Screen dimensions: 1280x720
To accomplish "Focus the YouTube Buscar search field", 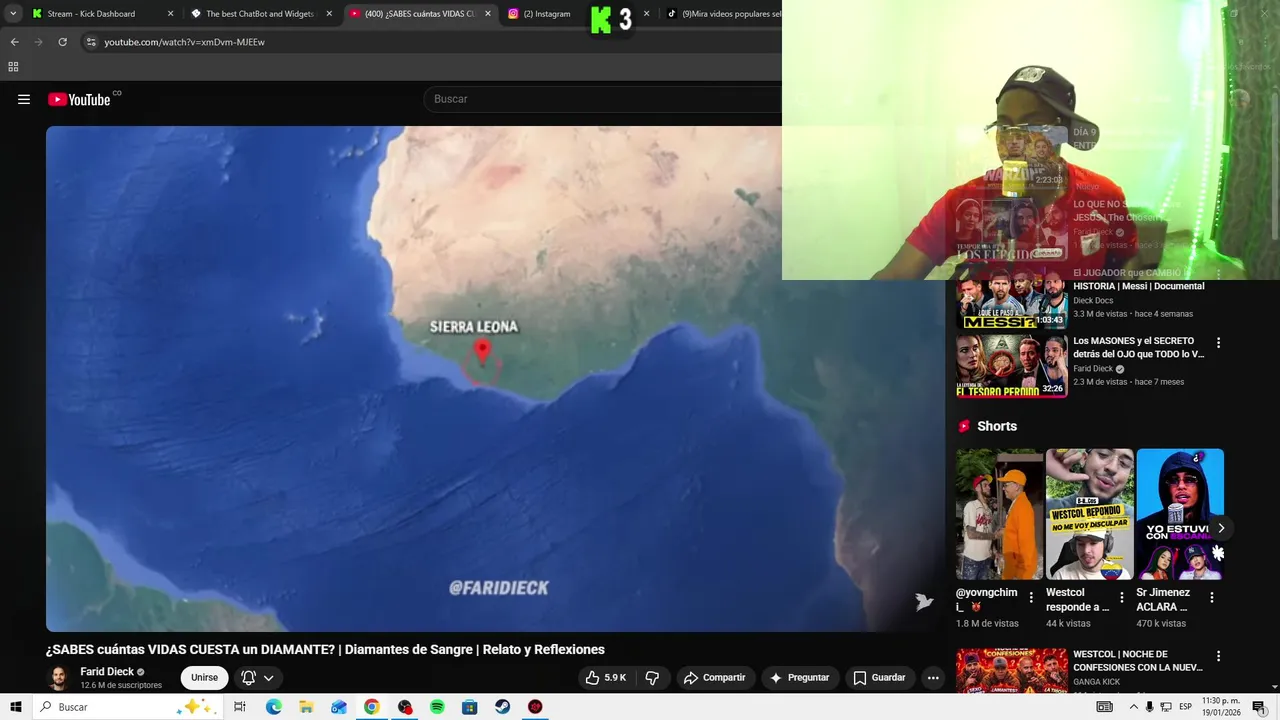I will pos(605,99).
